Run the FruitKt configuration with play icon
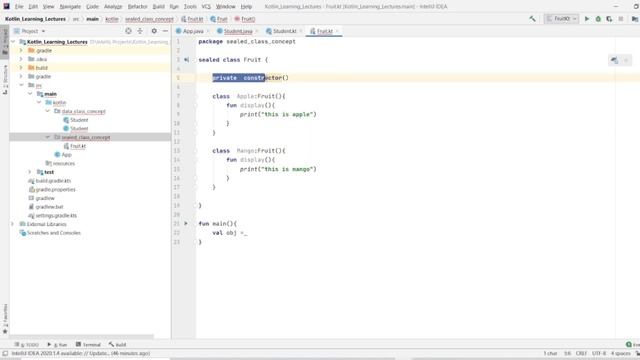 pos(587,19)
